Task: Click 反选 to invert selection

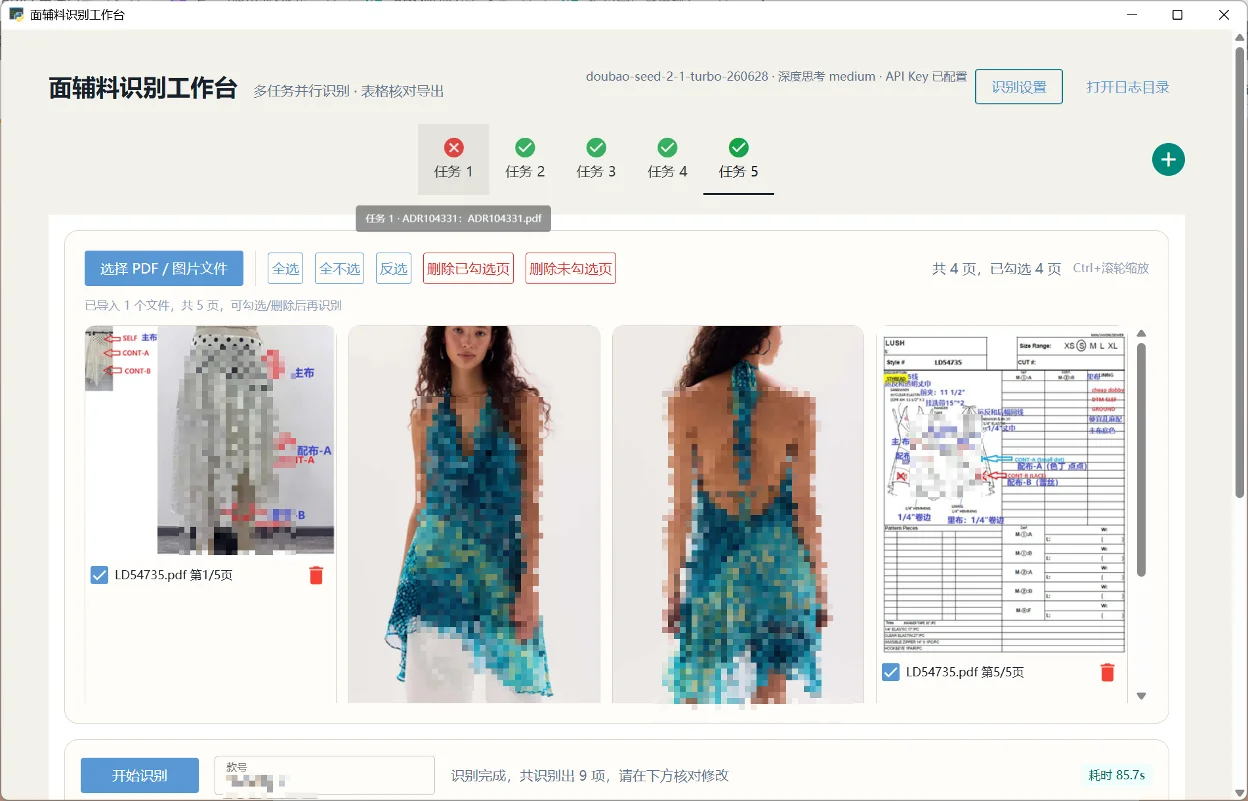Action: click(x=394, y=268)
